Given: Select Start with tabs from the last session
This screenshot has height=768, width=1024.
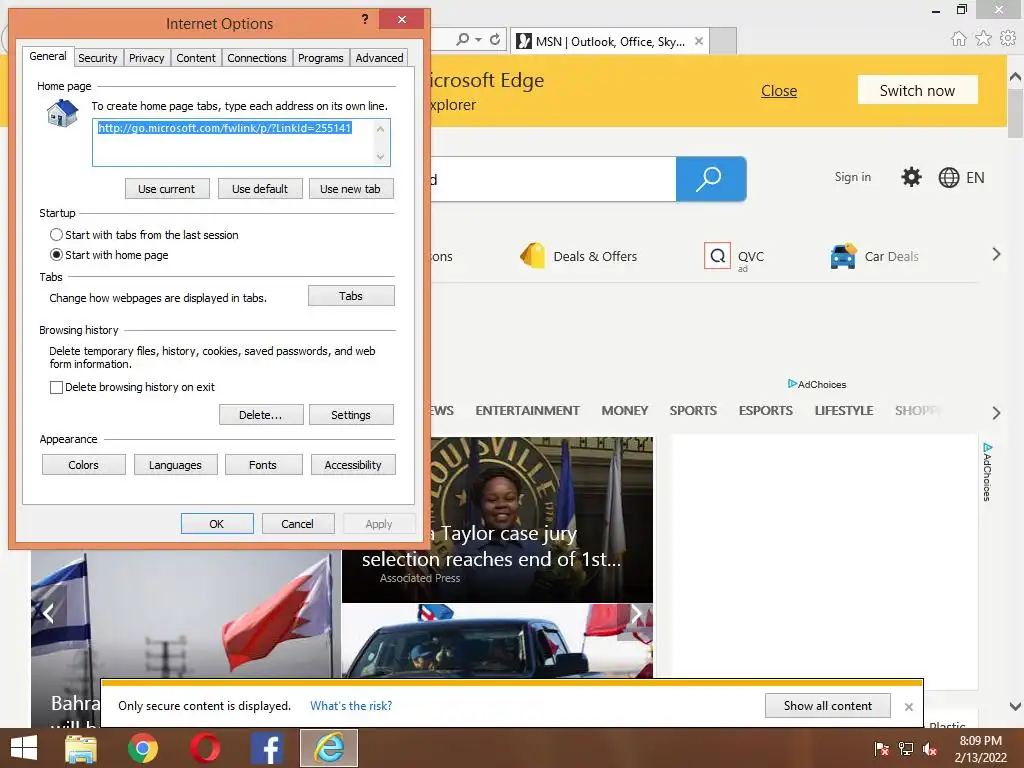Looking at the screenshot, I should pos(57,234).
